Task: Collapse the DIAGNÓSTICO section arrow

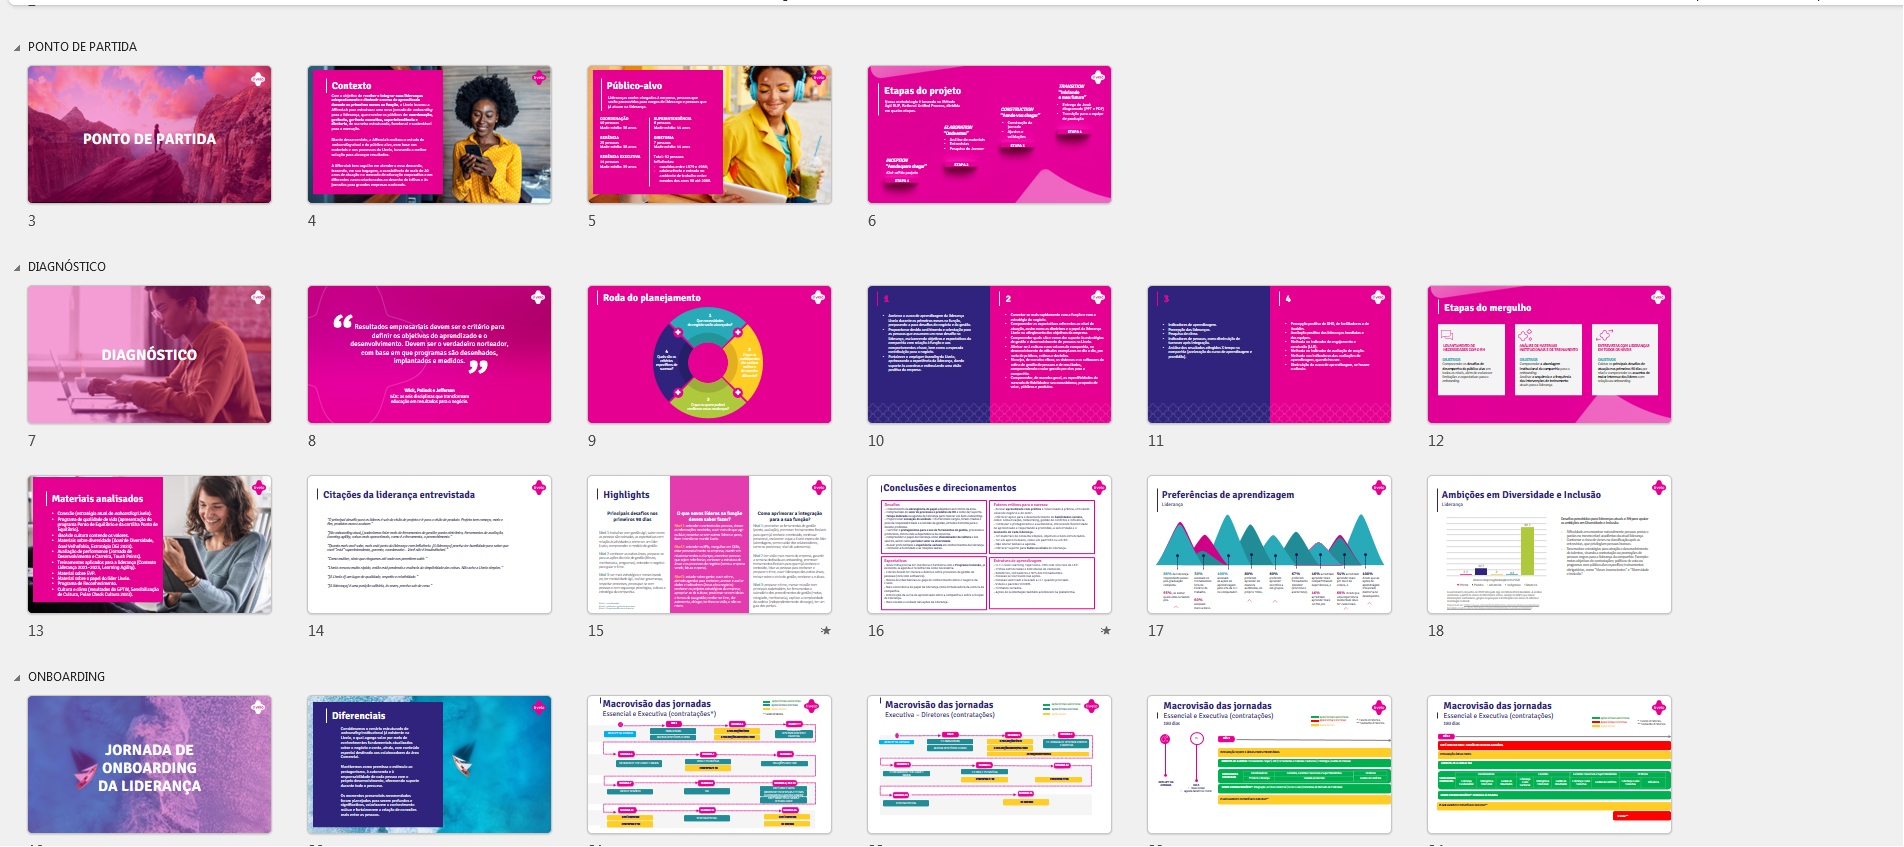Action: pos(17,268)
